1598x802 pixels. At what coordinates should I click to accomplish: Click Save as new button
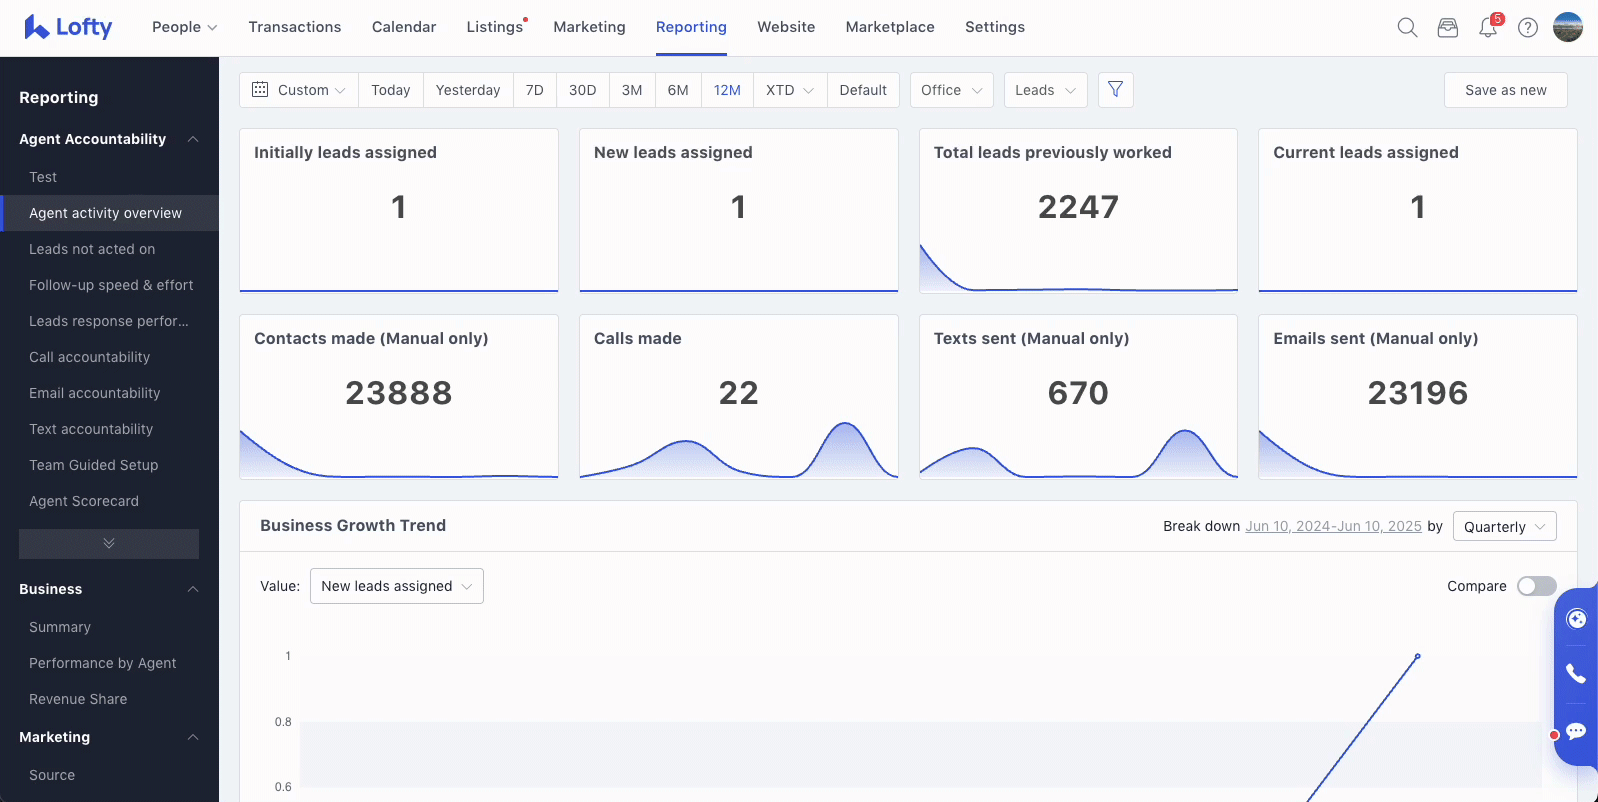pyautogui.click(x=1506, y=90)
